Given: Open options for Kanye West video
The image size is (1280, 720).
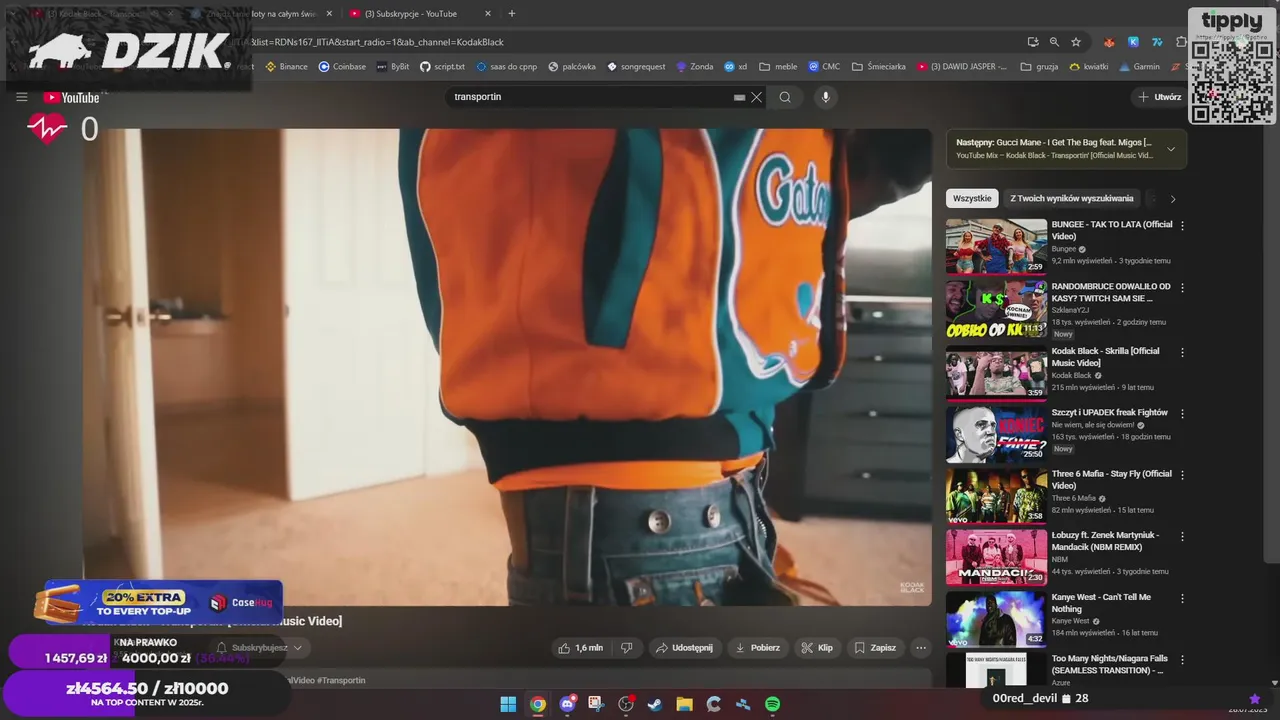Looking at the screenshot, I should (x=1182, y=598).
